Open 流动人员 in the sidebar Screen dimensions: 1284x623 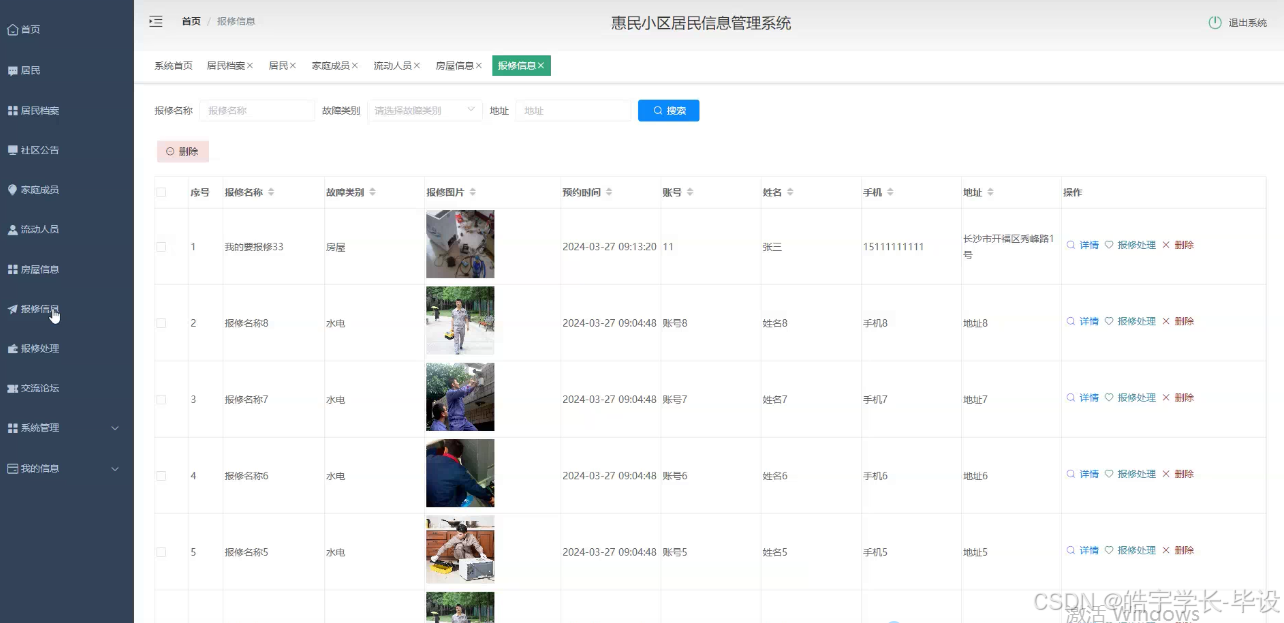[x=33, y=229]
